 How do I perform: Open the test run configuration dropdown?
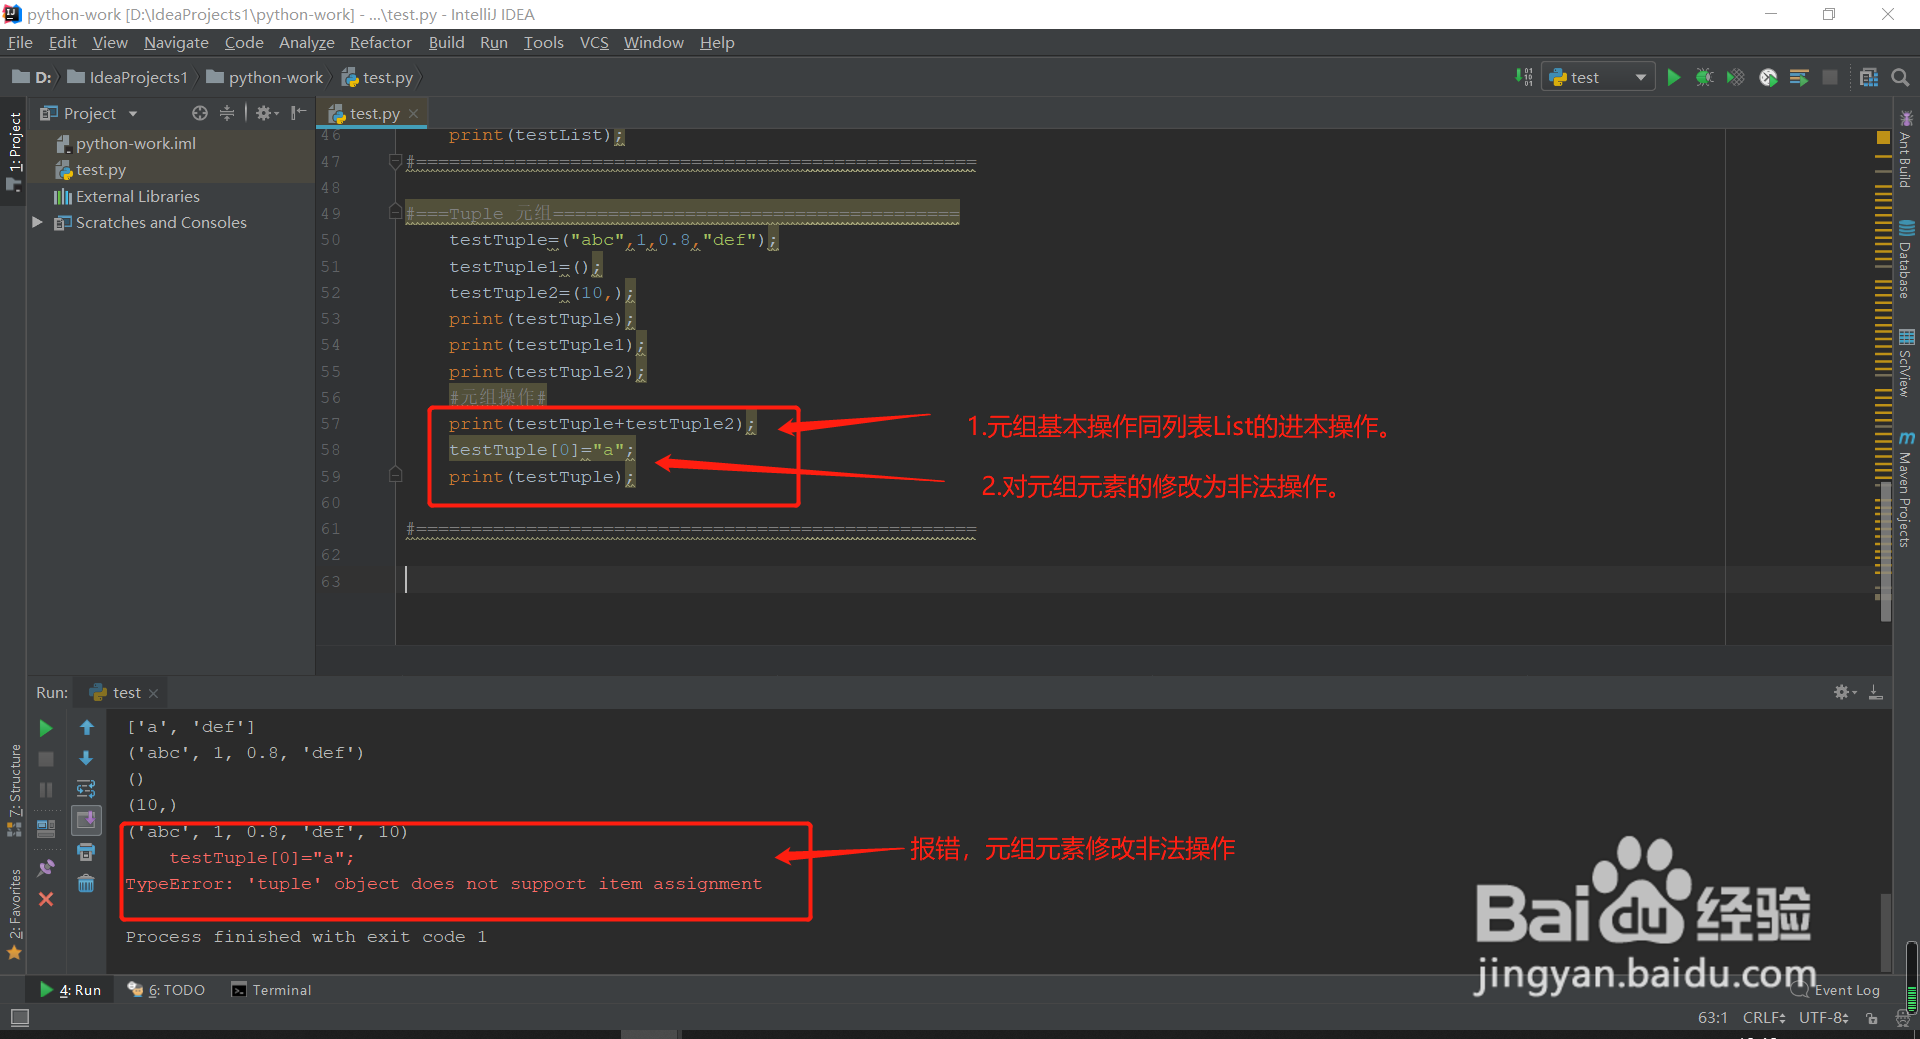click(1638, 76)
